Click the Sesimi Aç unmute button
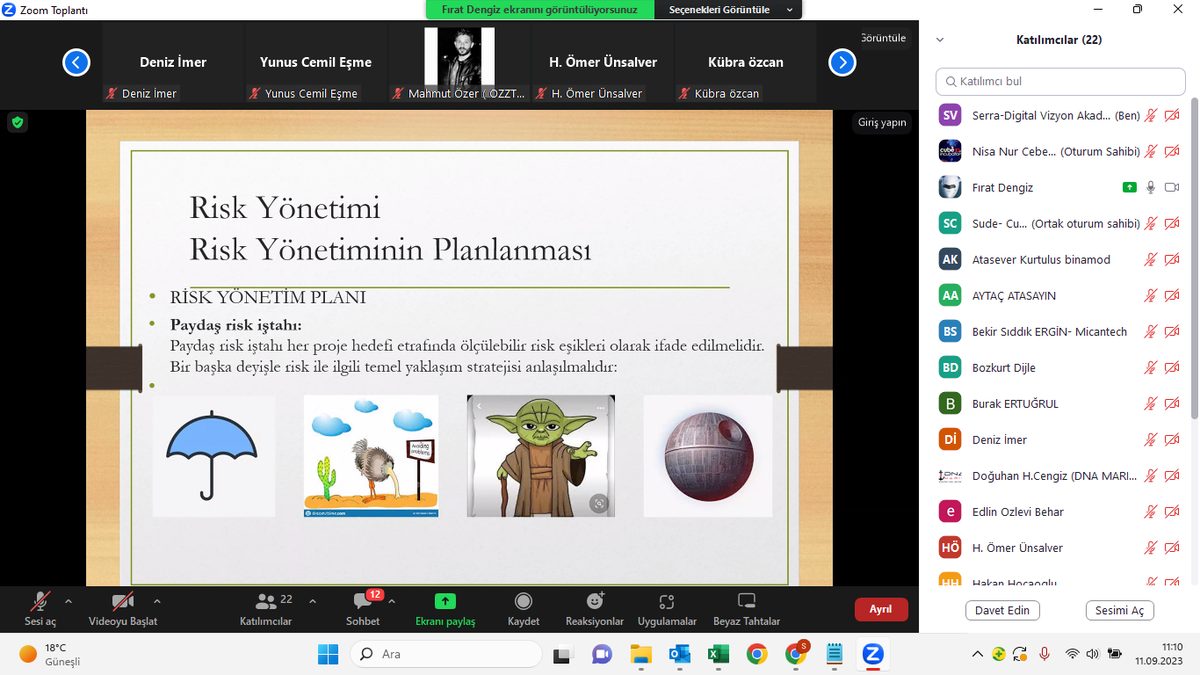This screenshot has height=675, width=1200. click(1119, 610)
